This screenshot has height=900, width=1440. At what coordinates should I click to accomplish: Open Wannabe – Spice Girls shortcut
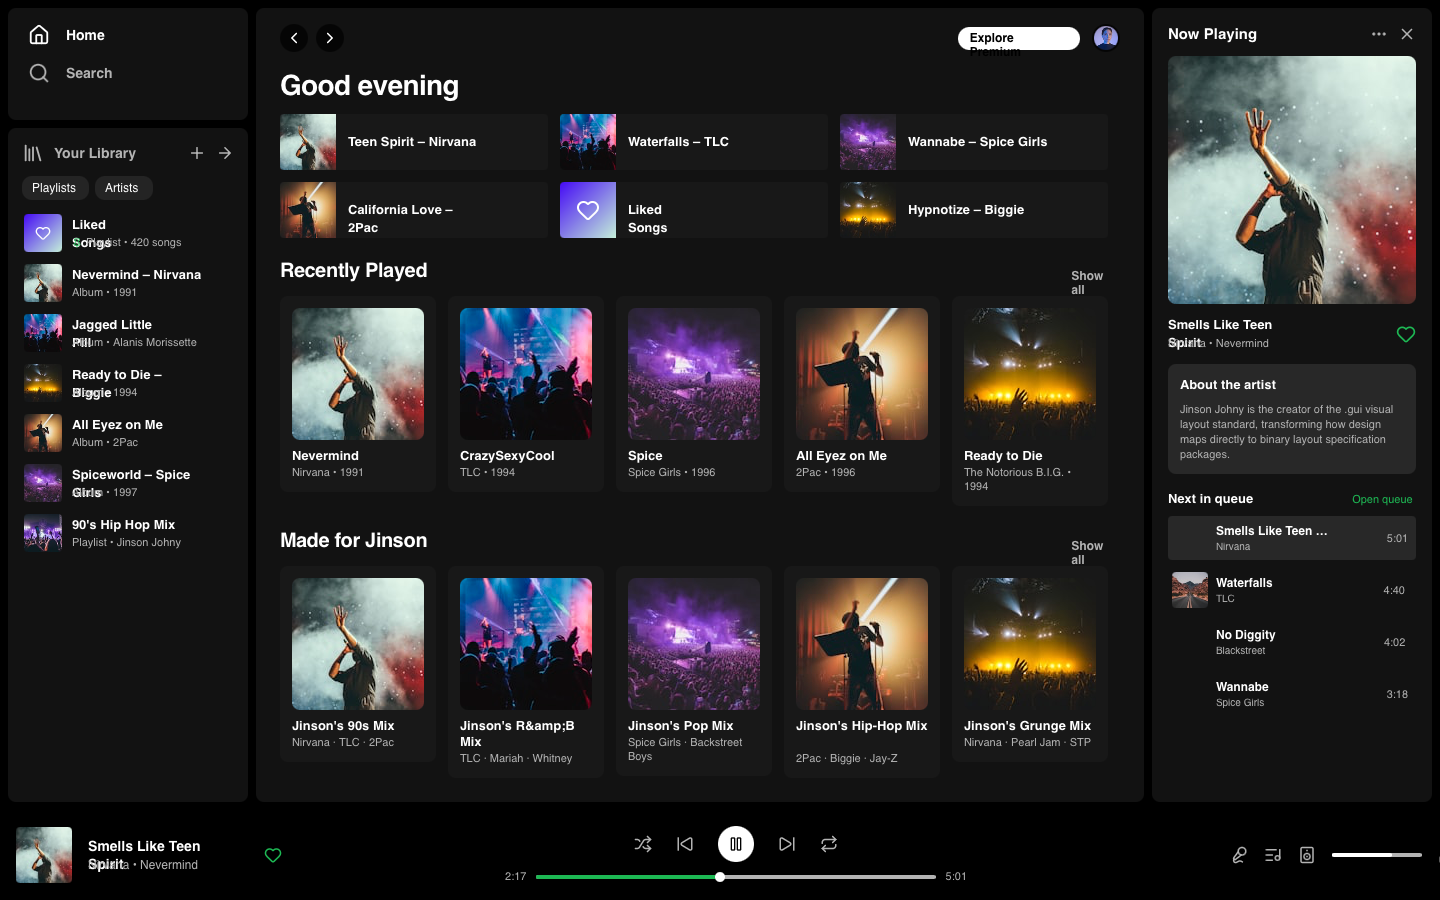pos(974,142)
